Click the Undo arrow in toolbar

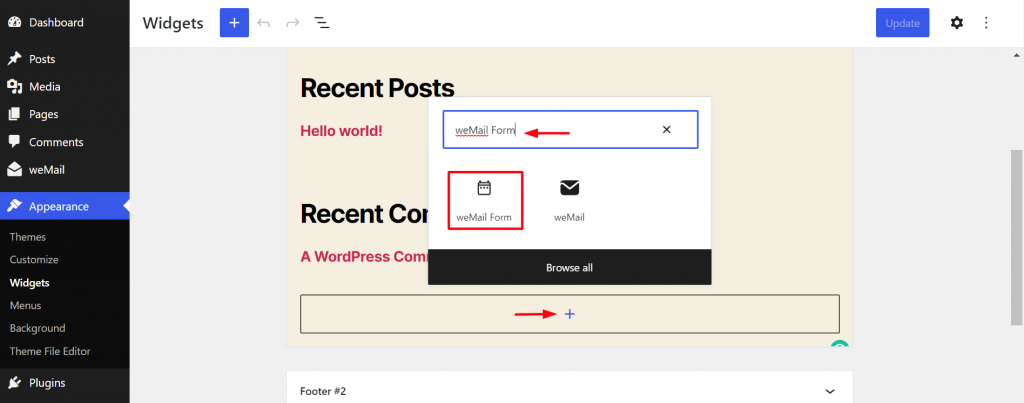coord(264,23)
